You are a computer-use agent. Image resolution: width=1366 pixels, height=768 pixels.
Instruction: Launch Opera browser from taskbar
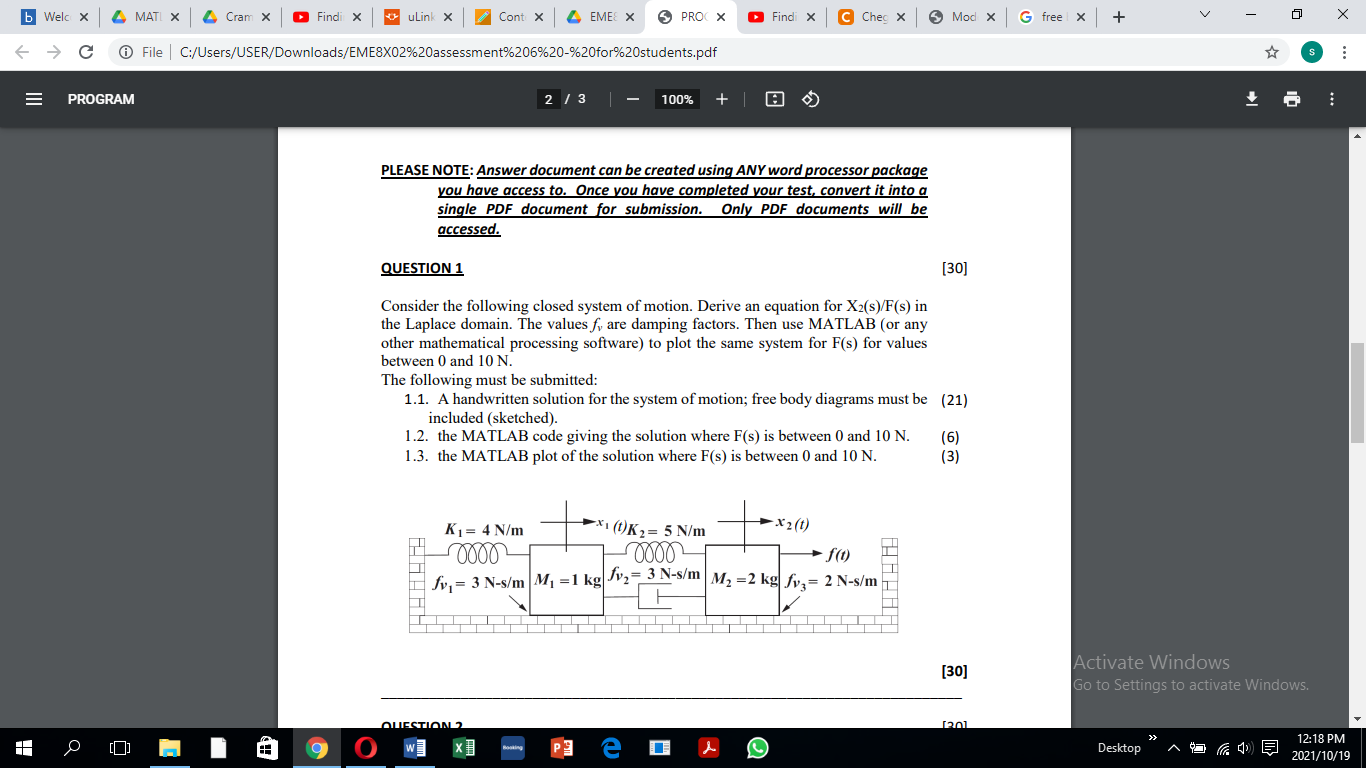(365, 747)
